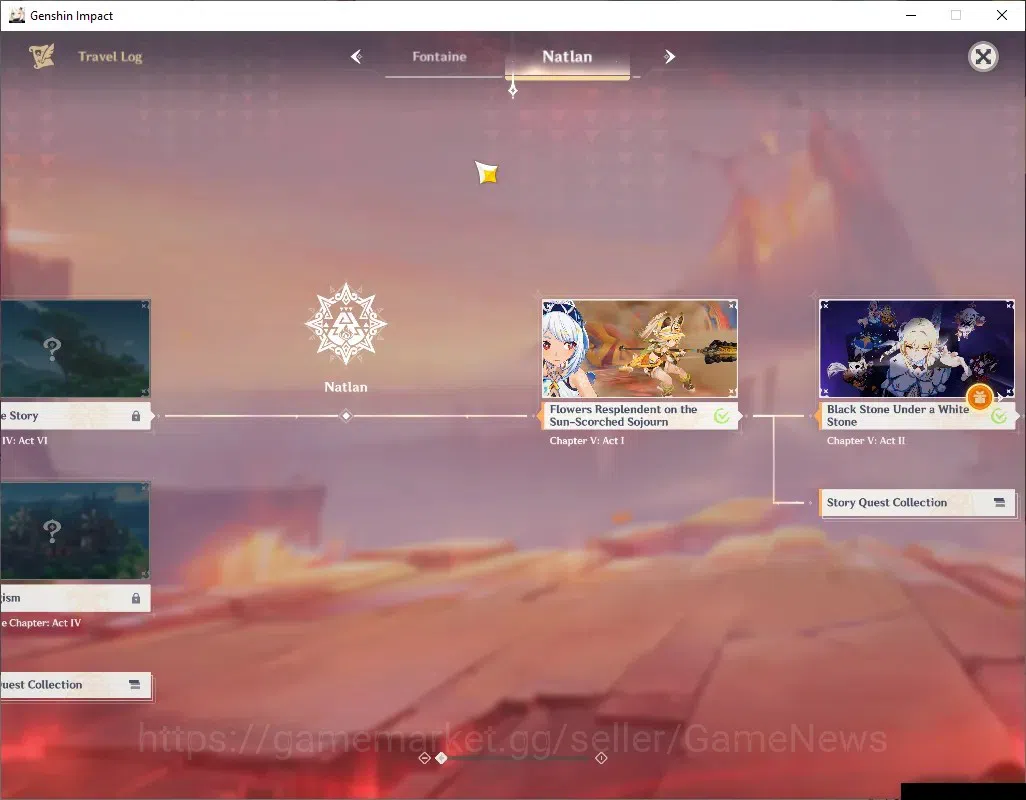Close the Genshin Impact window
This screenshot has width=1026, height=800.
1002,15
